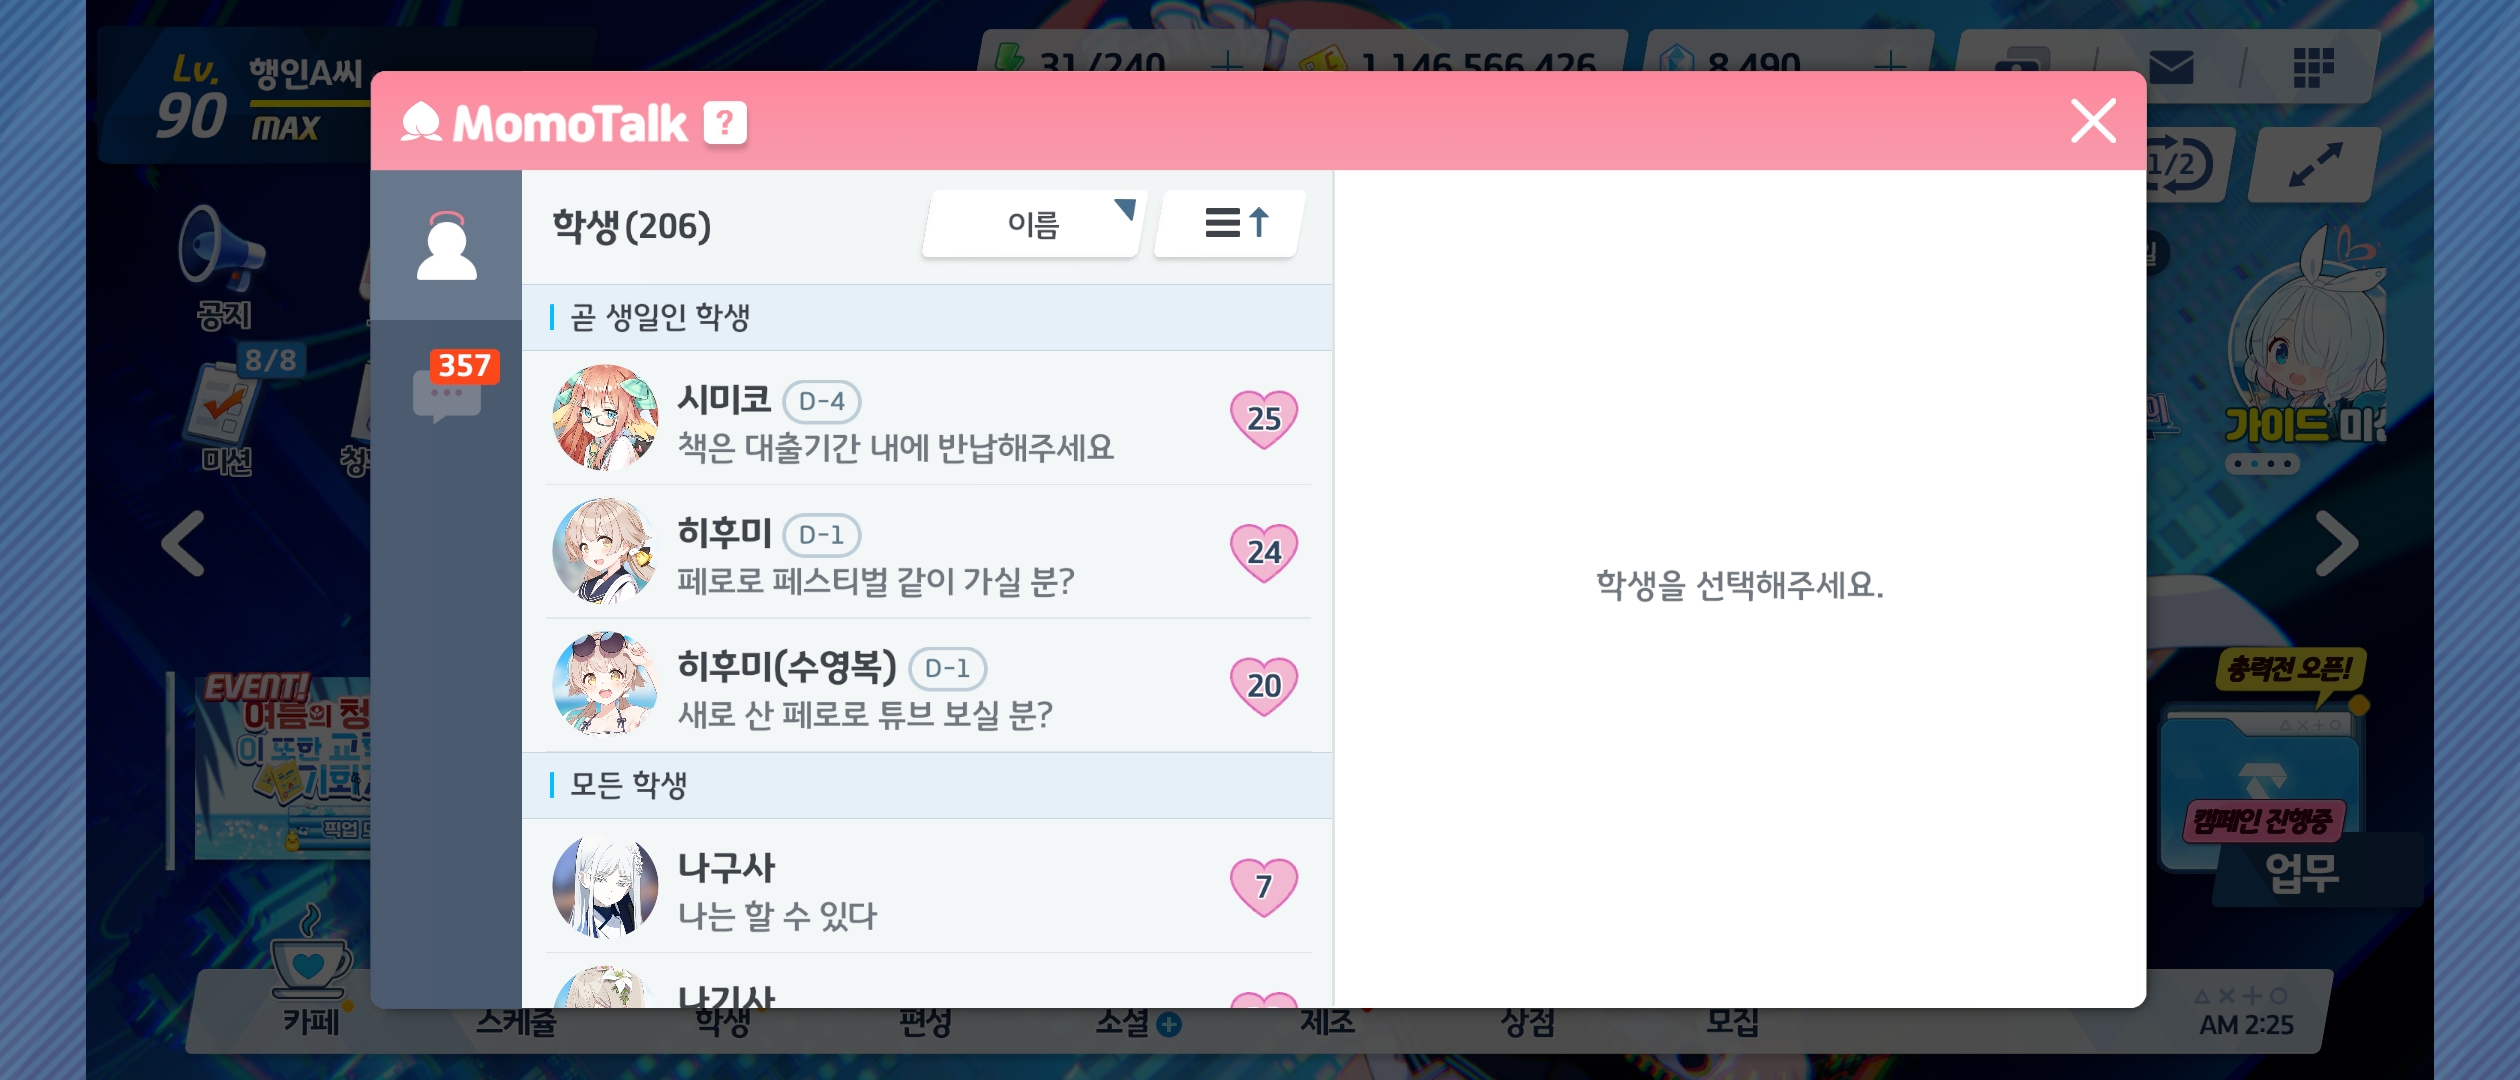Screen dimensions: 2520x1080
Task: Open unread messages chat bubble icon
Action: point(448,394)
